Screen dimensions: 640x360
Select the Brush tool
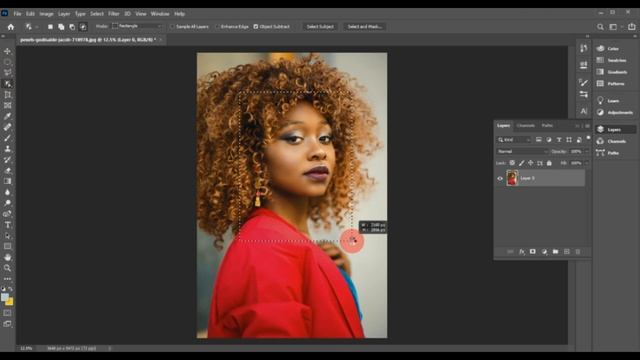click(7, 138)
